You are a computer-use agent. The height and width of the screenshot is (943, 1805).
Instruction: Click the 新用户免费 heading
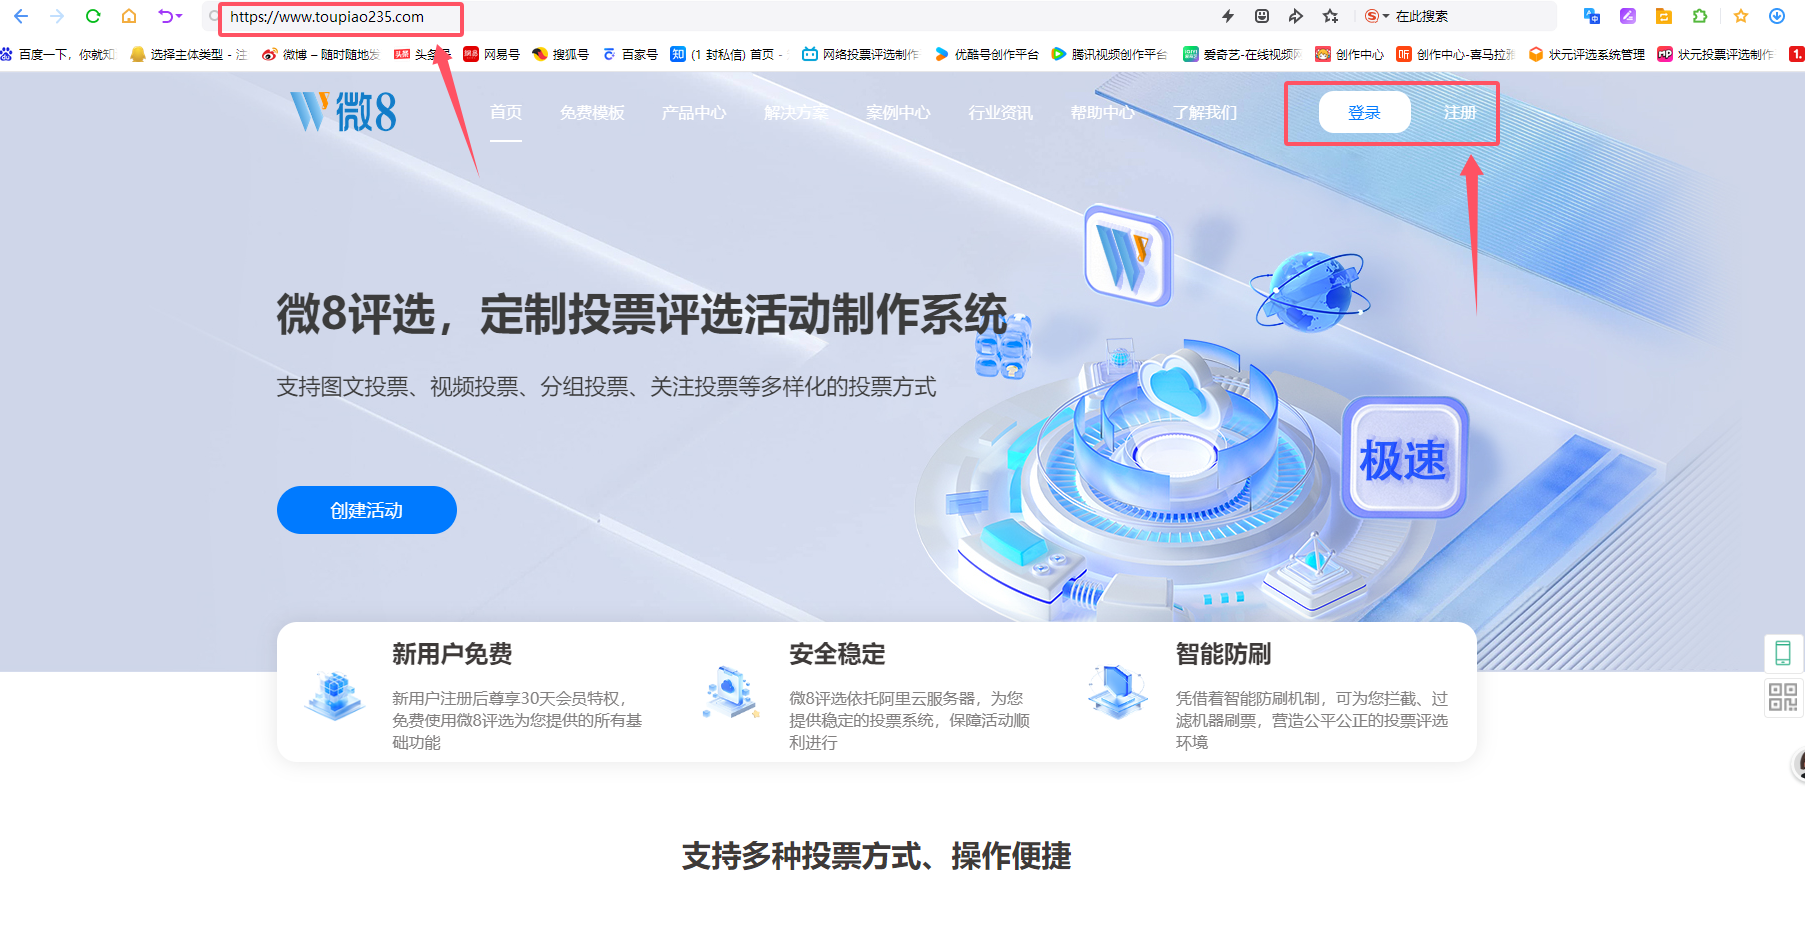tap(452, 654)
